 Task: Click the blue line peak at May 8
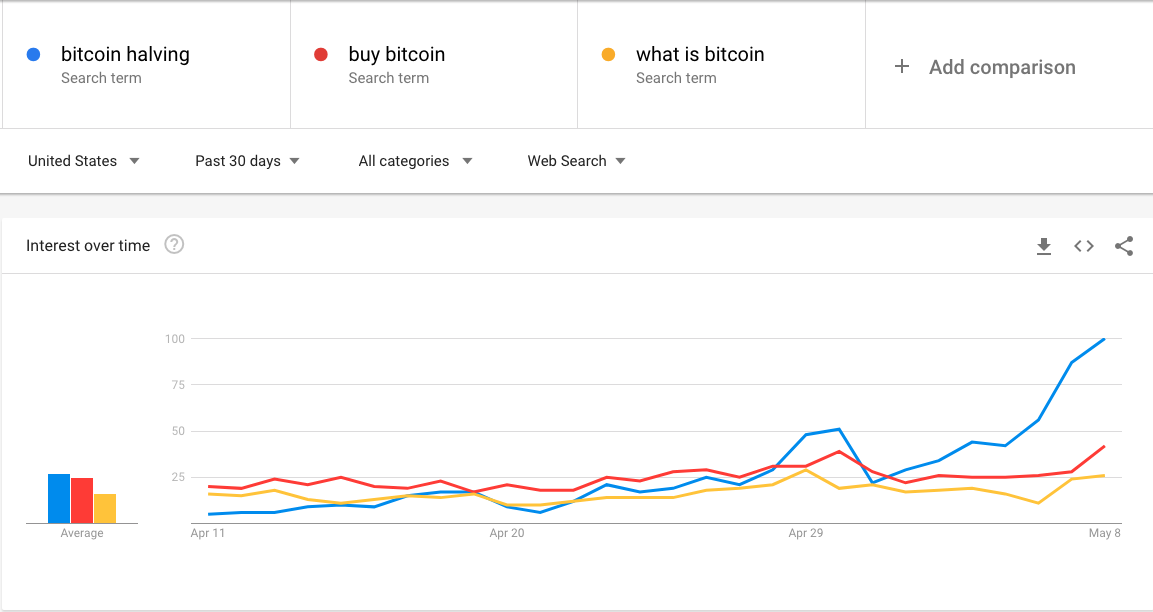[x=1103, y=340]
